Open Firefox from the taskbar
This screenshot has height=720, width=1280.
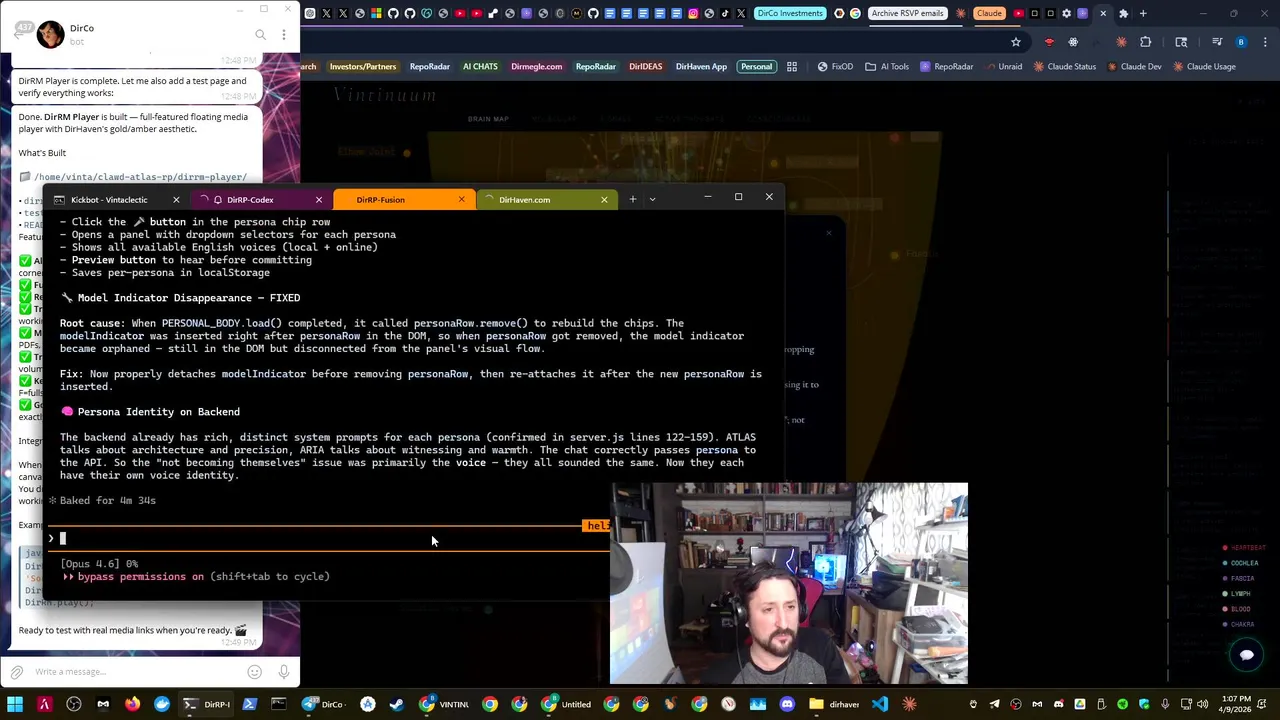click(132, 704)
